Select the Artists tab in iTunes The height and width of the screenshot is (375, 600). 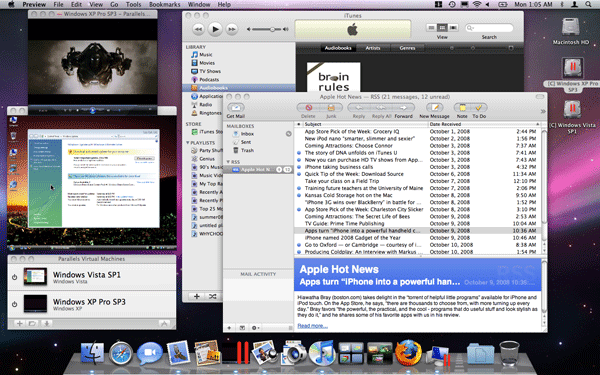[x=373, y=48]
